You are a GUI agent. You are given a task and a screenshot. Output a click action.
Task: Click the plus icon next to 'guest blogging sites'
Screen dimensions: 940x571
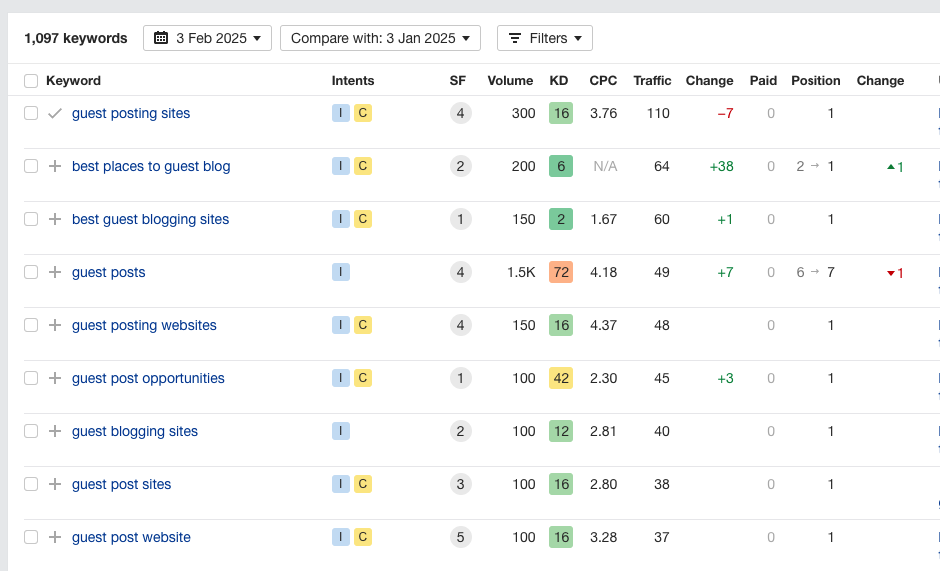[55, 431]
